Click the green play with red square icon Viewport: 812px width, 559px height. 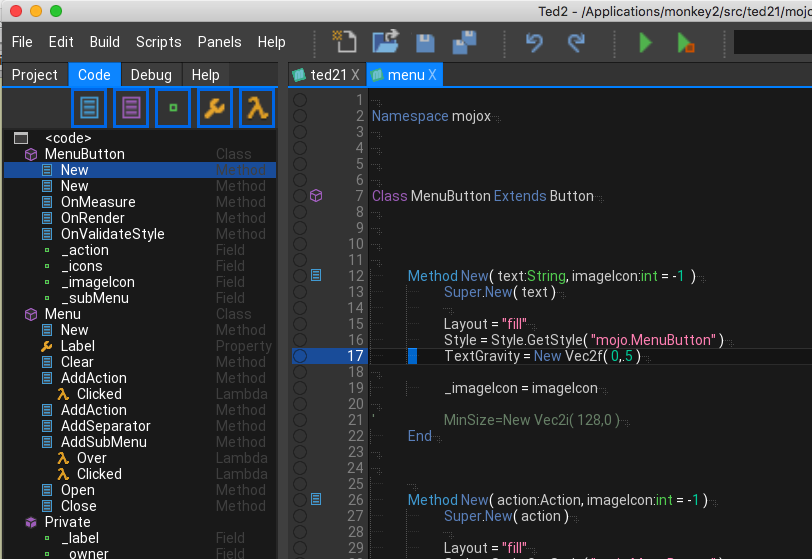click(x=686, y=42)
